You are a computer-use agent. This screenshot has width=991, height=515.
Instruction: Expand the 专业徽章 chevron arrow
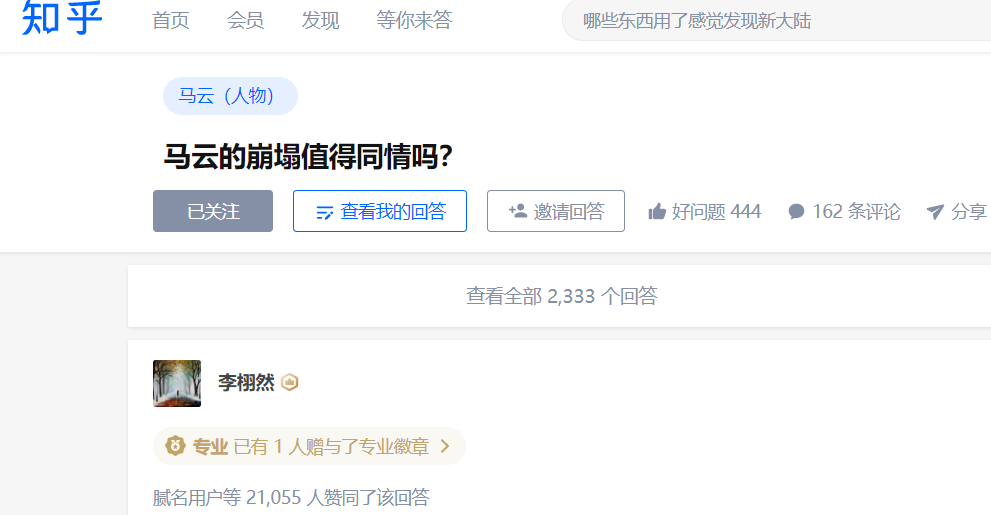pos(445,446)
